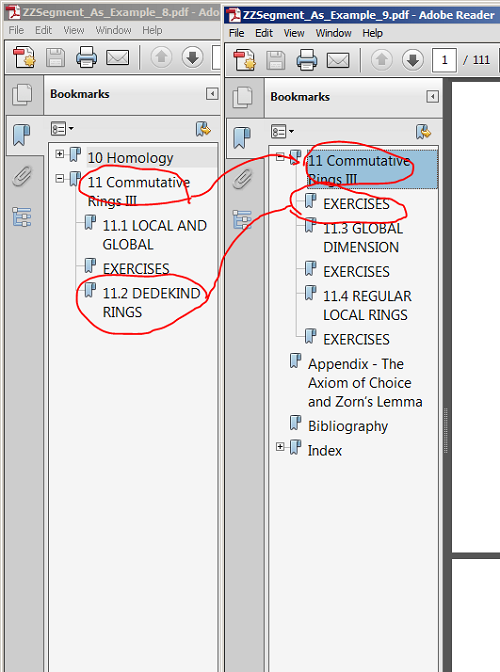The image size is (500, 672).
Task: Open Page Thumbnails panel in right window
Action: click(x=243, y=97)
